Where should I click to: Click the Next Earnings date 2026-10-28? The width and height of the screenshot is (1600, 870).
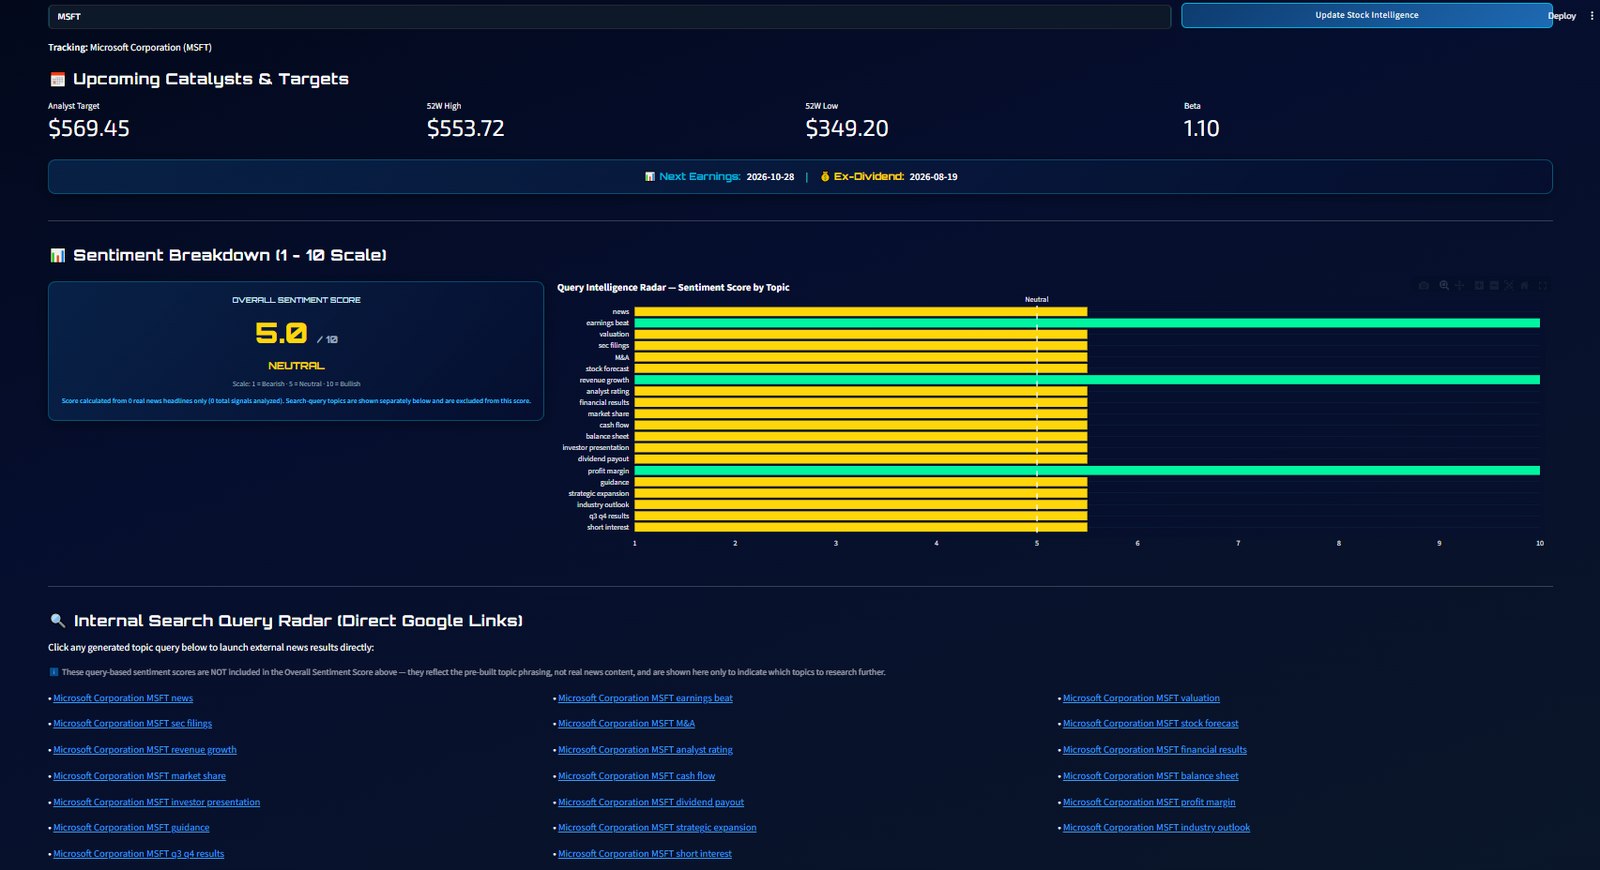(x=770, y=177)
